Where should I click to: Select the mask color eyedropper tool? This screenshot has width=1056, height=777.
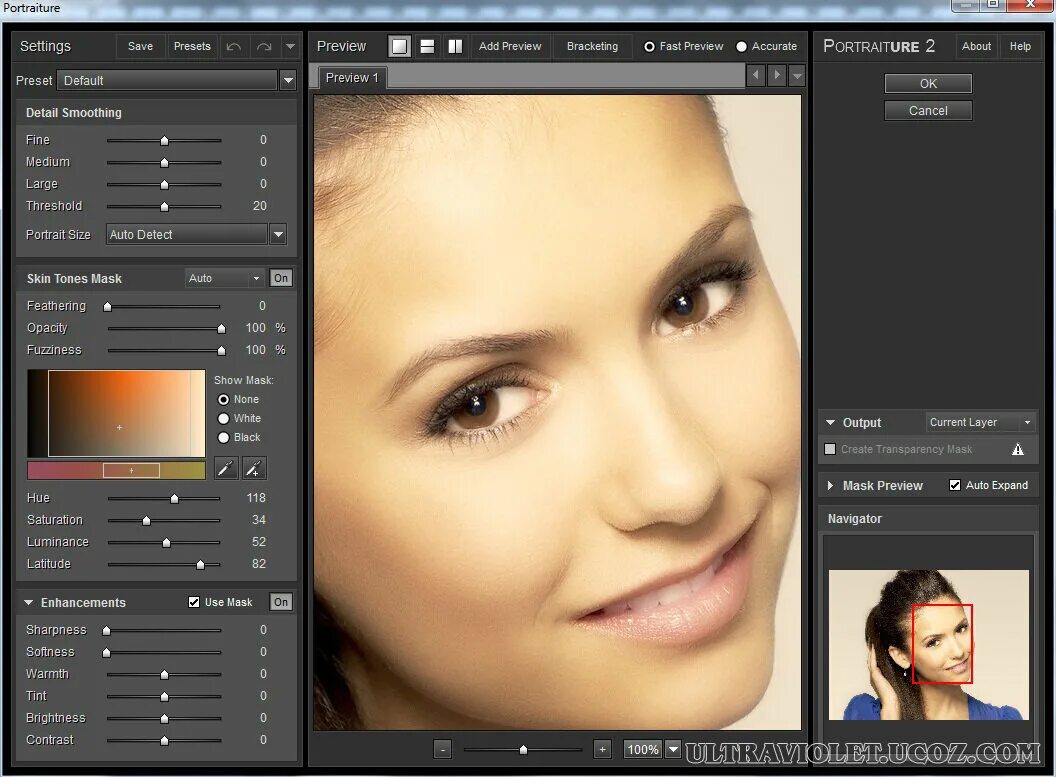coord(225,468)
